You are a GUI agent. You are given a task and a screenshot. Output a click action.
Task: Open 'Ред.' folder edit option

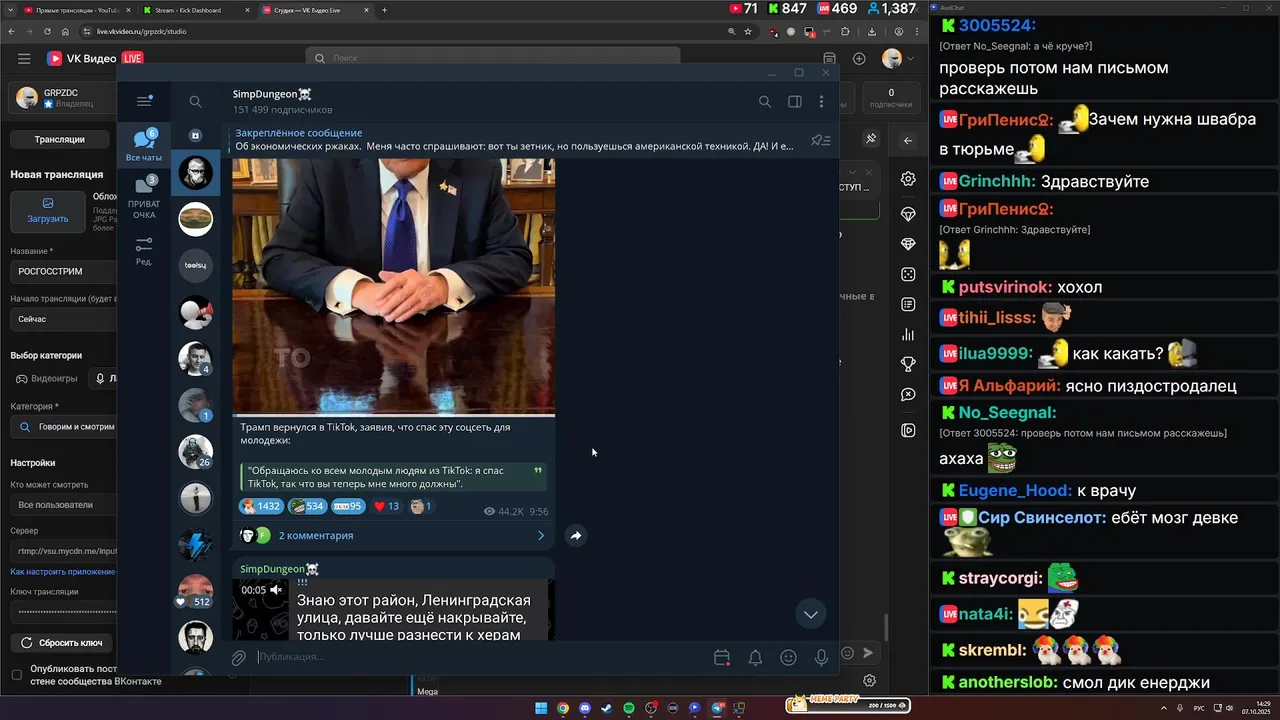point(144,251)
